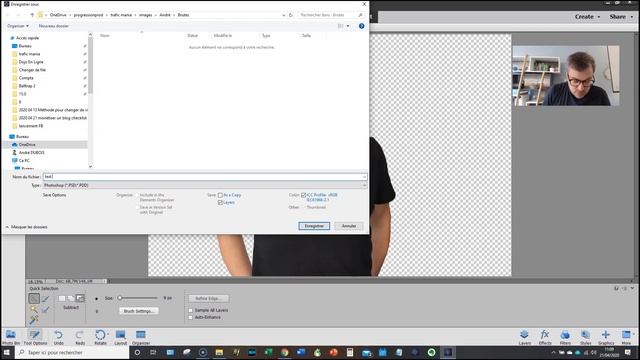Open the Photo Bin panel
Image resolution: width=640 pixels, height=360 pixels.
pyautogui.click(x=11, y=337)
